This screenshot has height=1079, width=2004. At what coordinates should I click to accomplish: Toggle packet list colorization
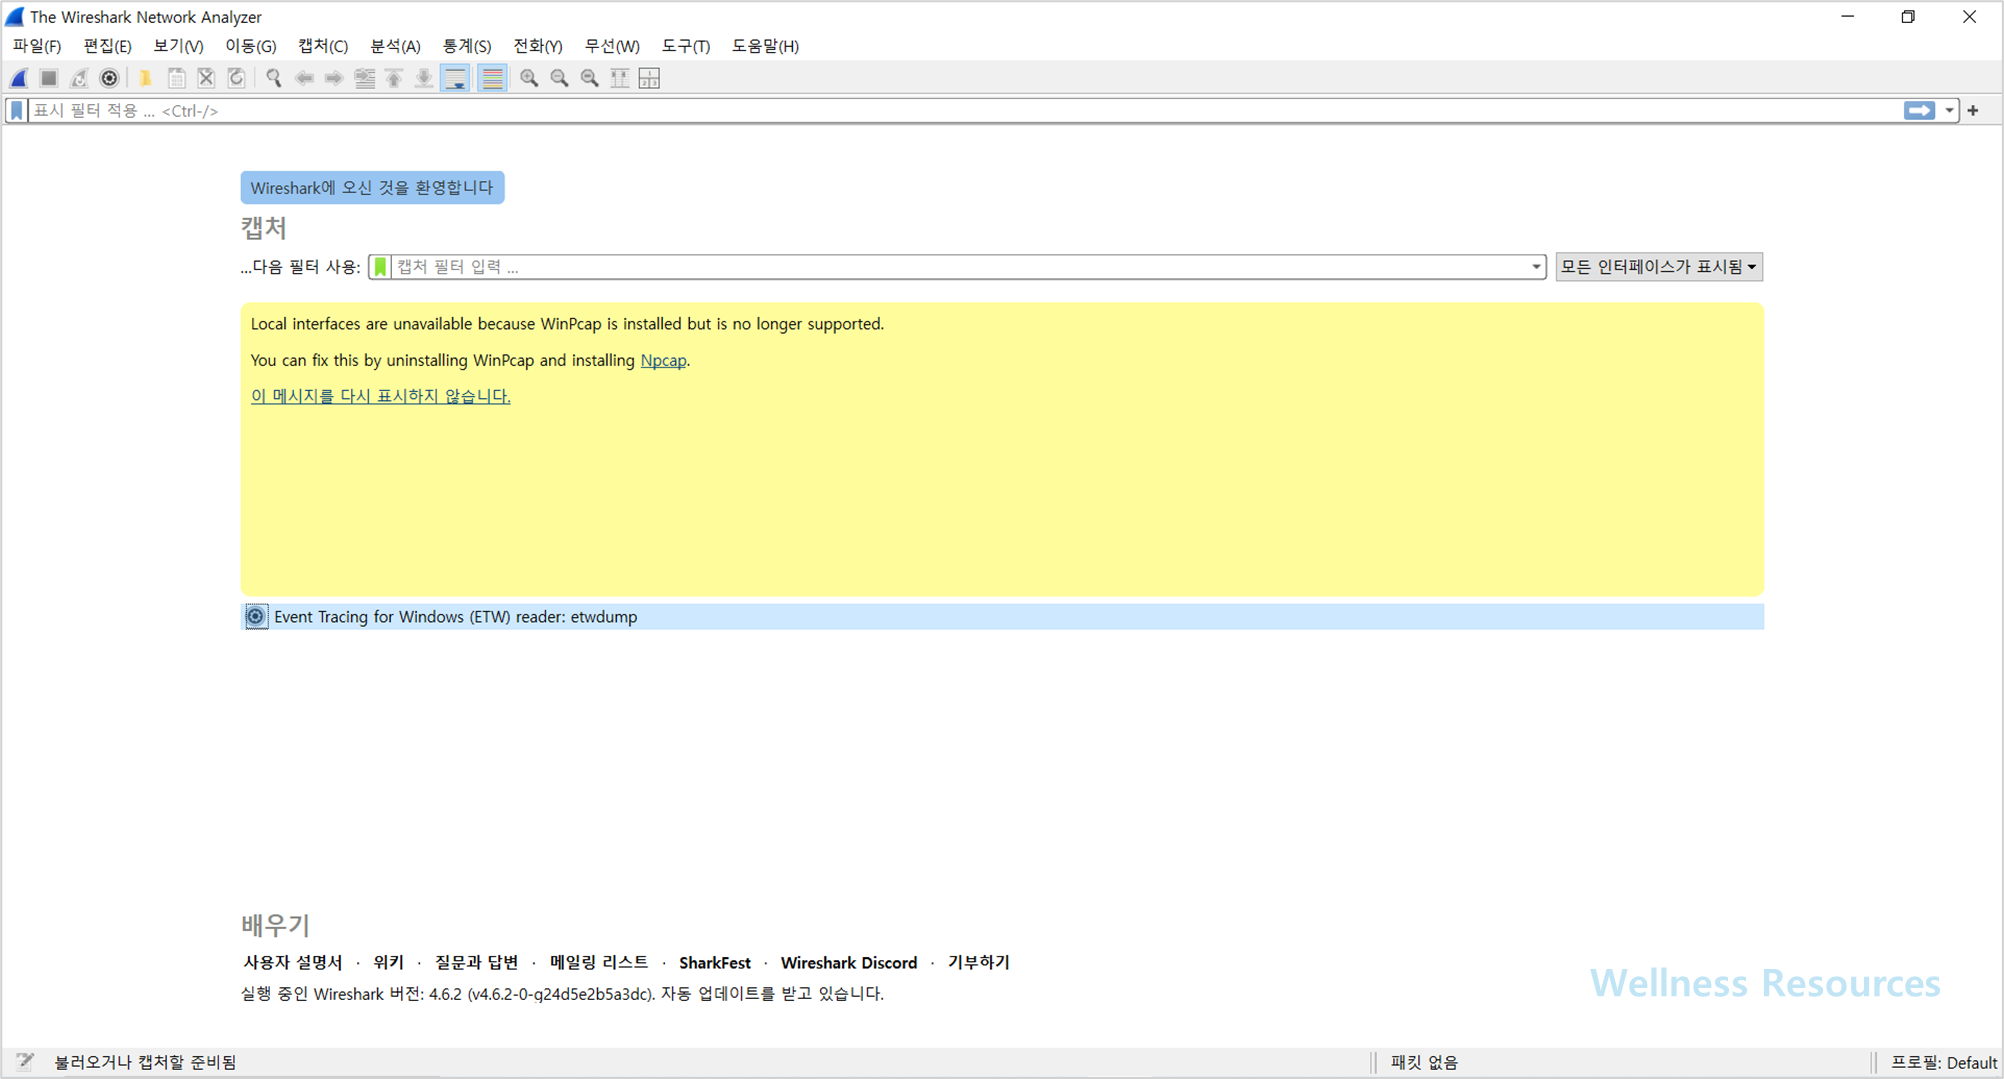(x=492, y=78)
